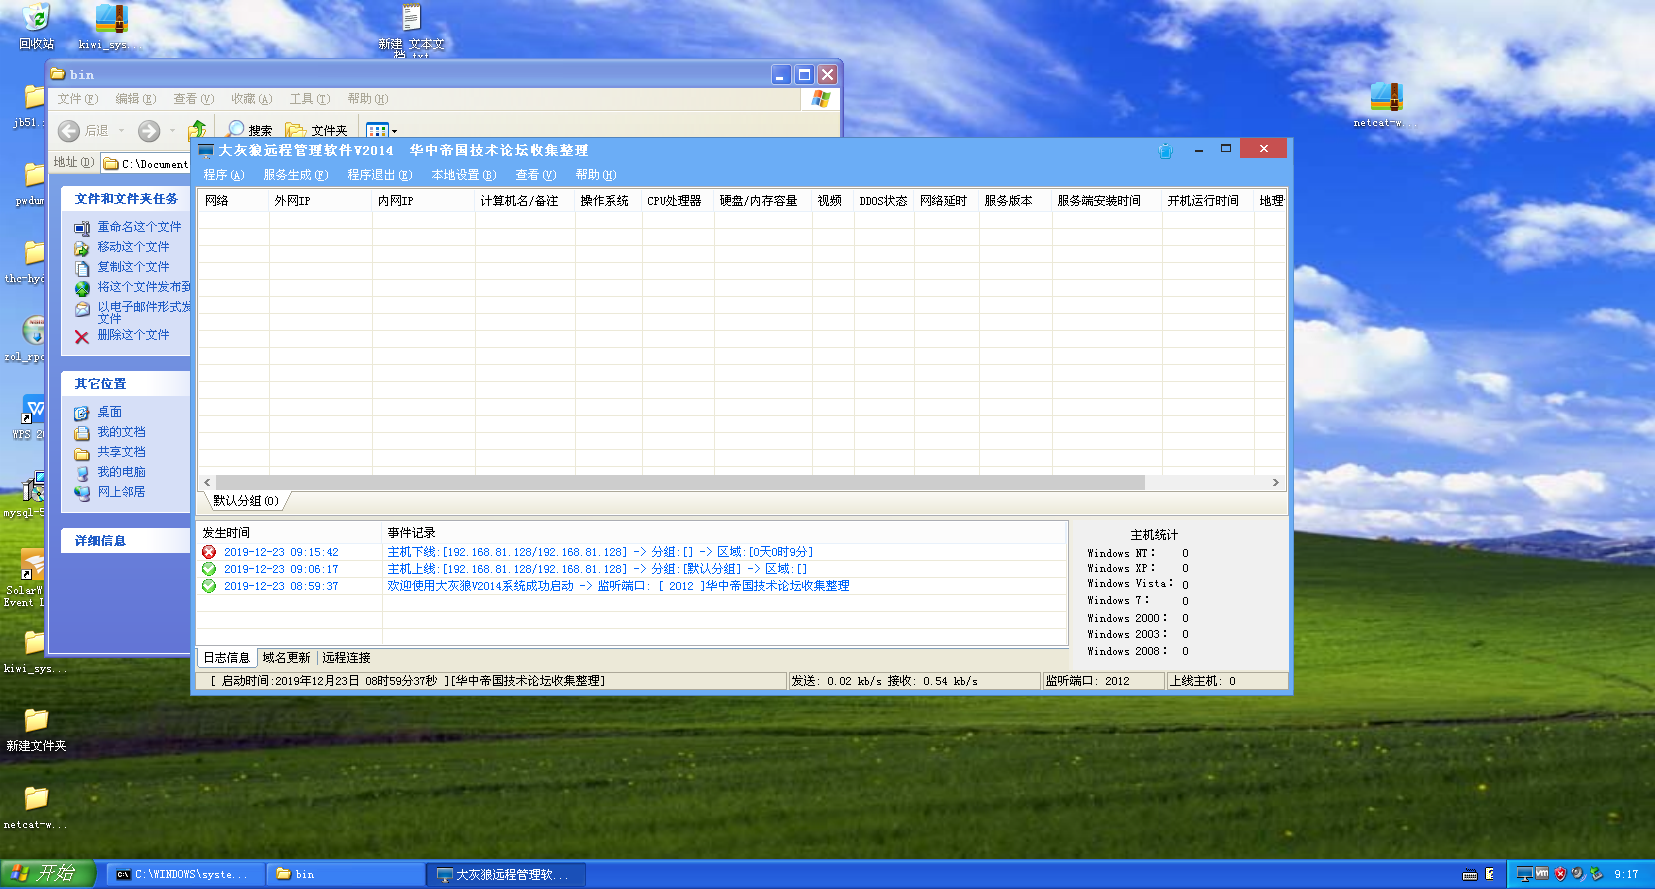Click the 外网IP column header
The height and width of the screenshot is (889, 1655).
320,201
